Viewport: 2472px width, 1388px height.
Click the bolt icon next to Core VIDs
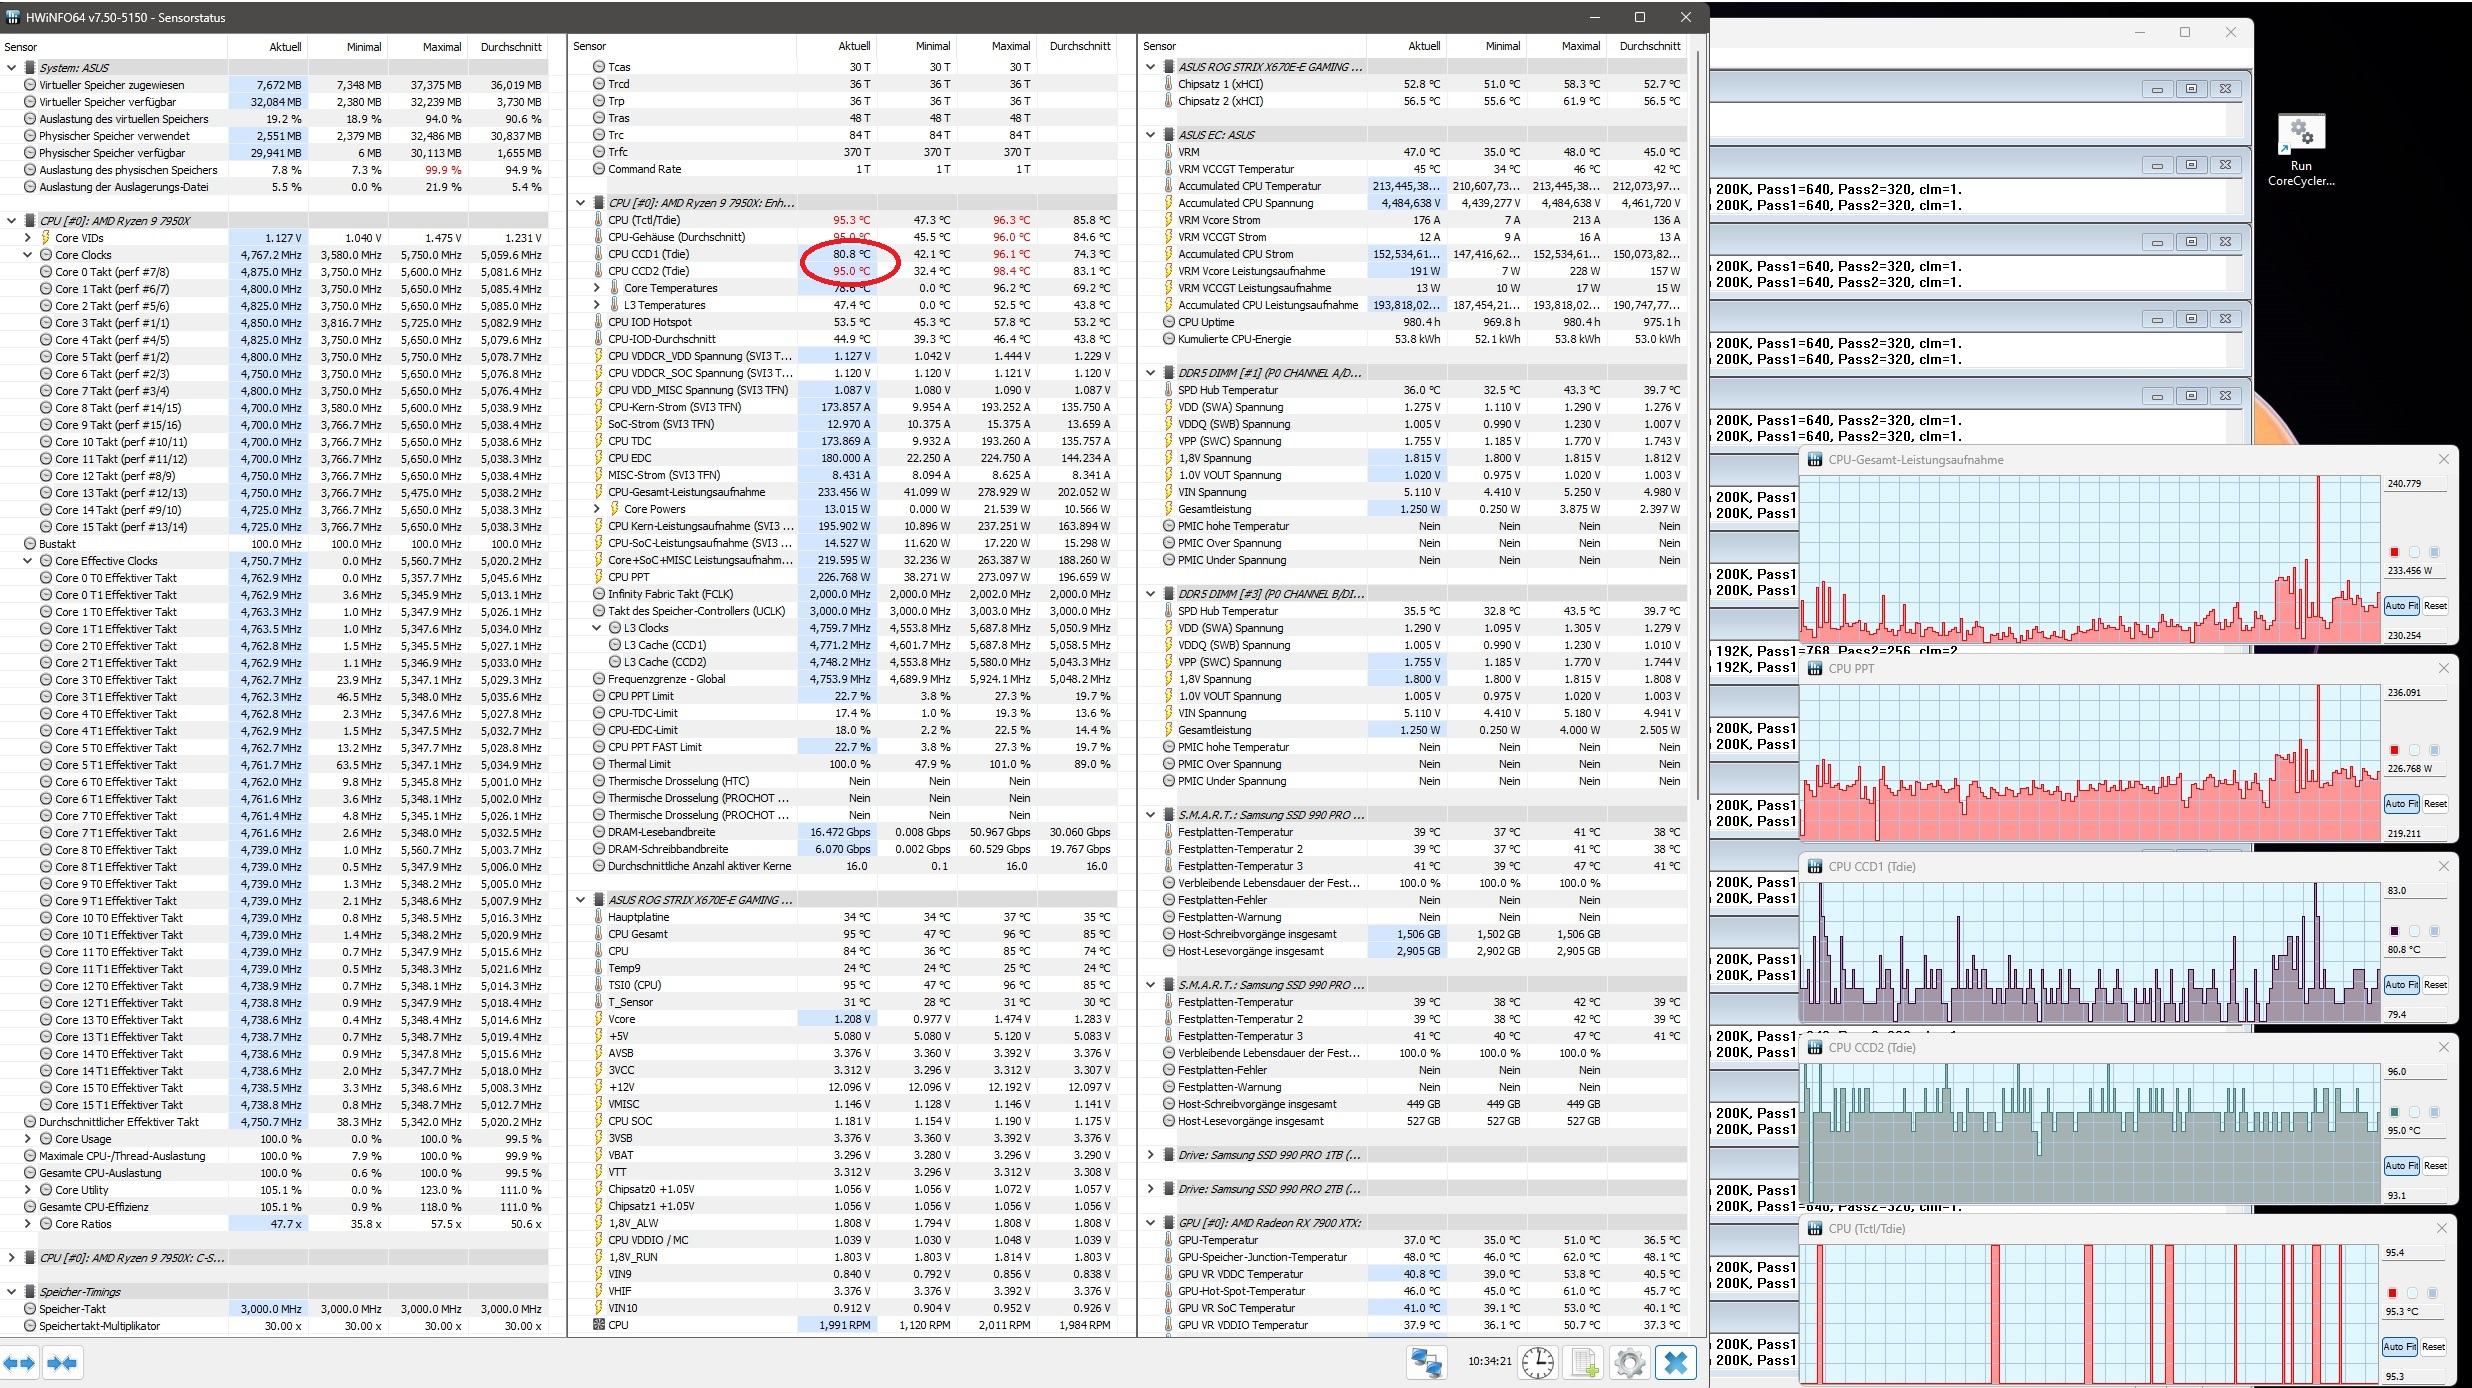coord(45,238)
